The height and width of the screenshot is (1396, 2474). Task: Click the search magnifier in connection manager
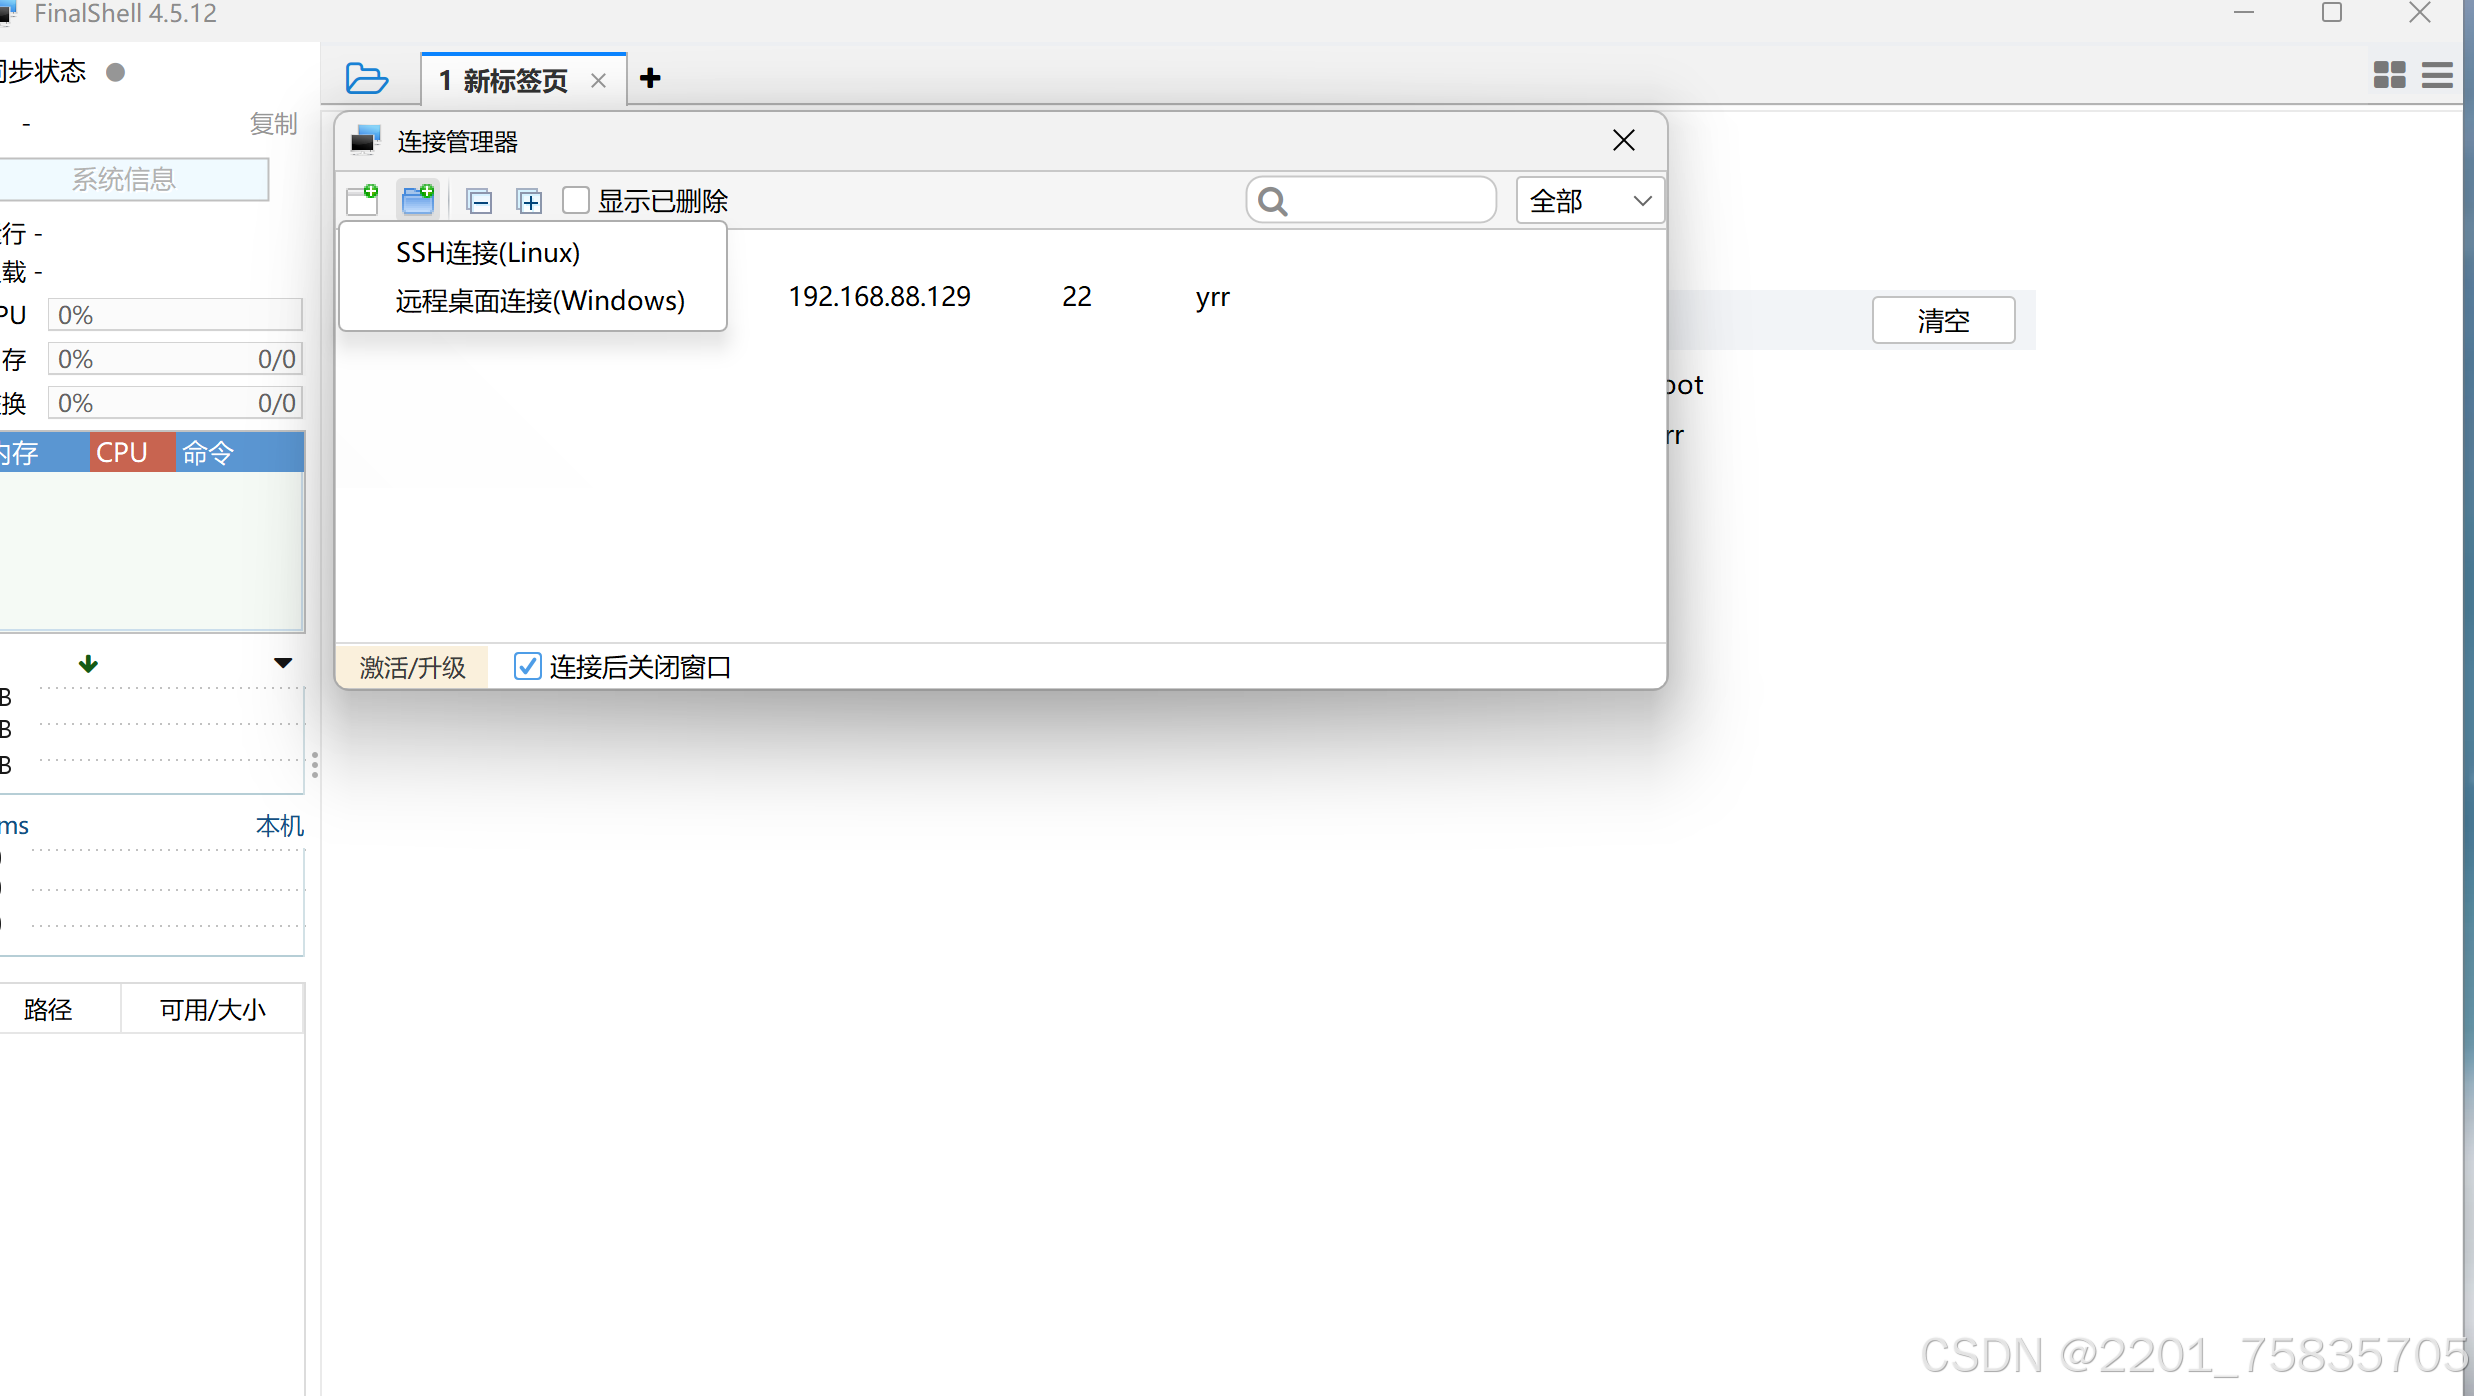(x=1271, y=200)
